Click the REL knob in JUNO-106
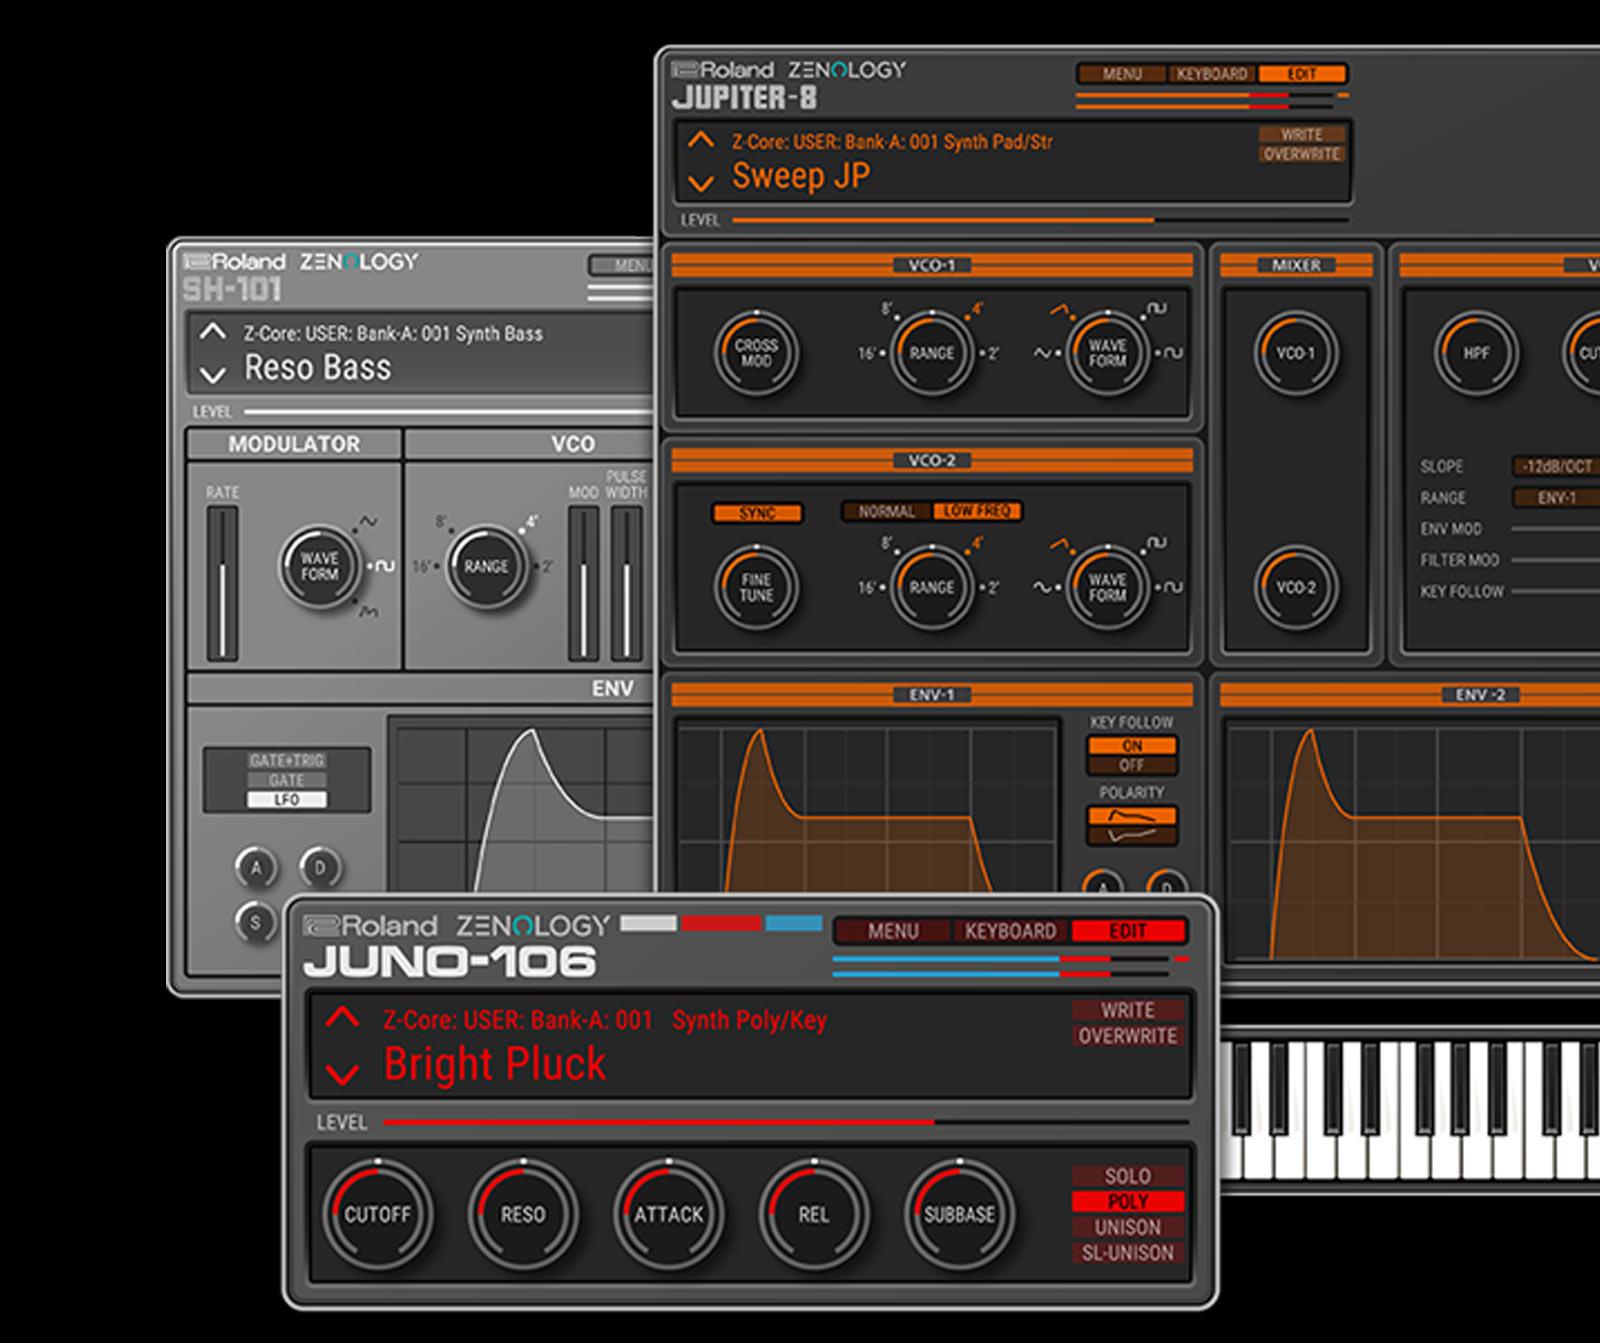Viewport: 1600px width, 1343px height. pyautogui.click(x=814, y=1213)
